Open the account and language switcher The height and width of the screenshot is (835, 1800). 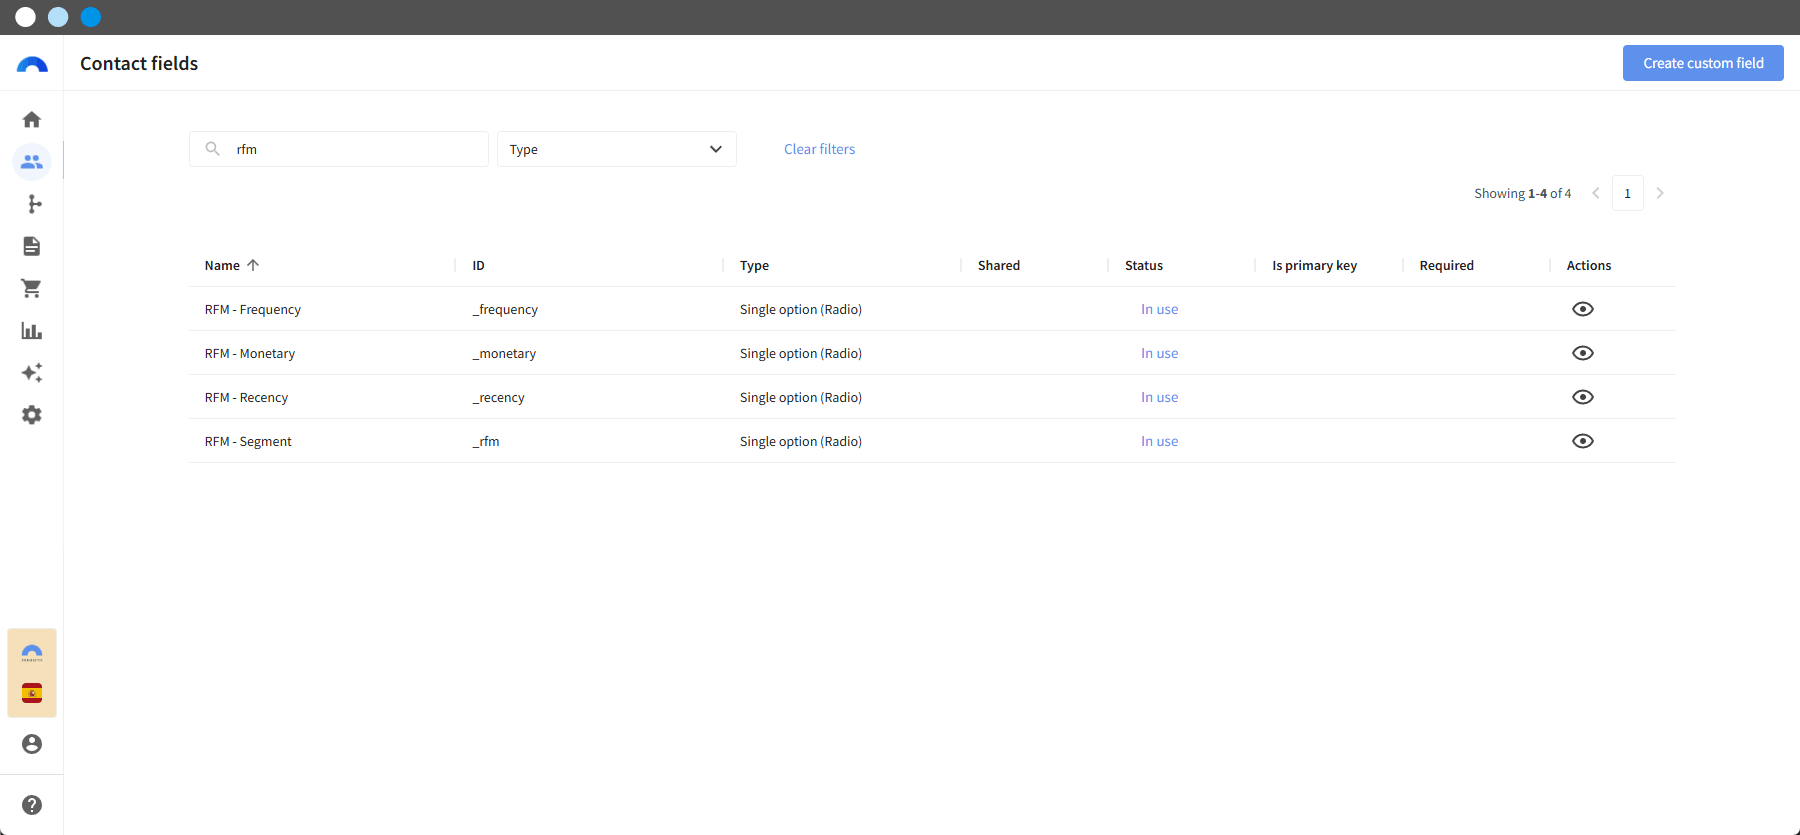click(x=32, y=673)
